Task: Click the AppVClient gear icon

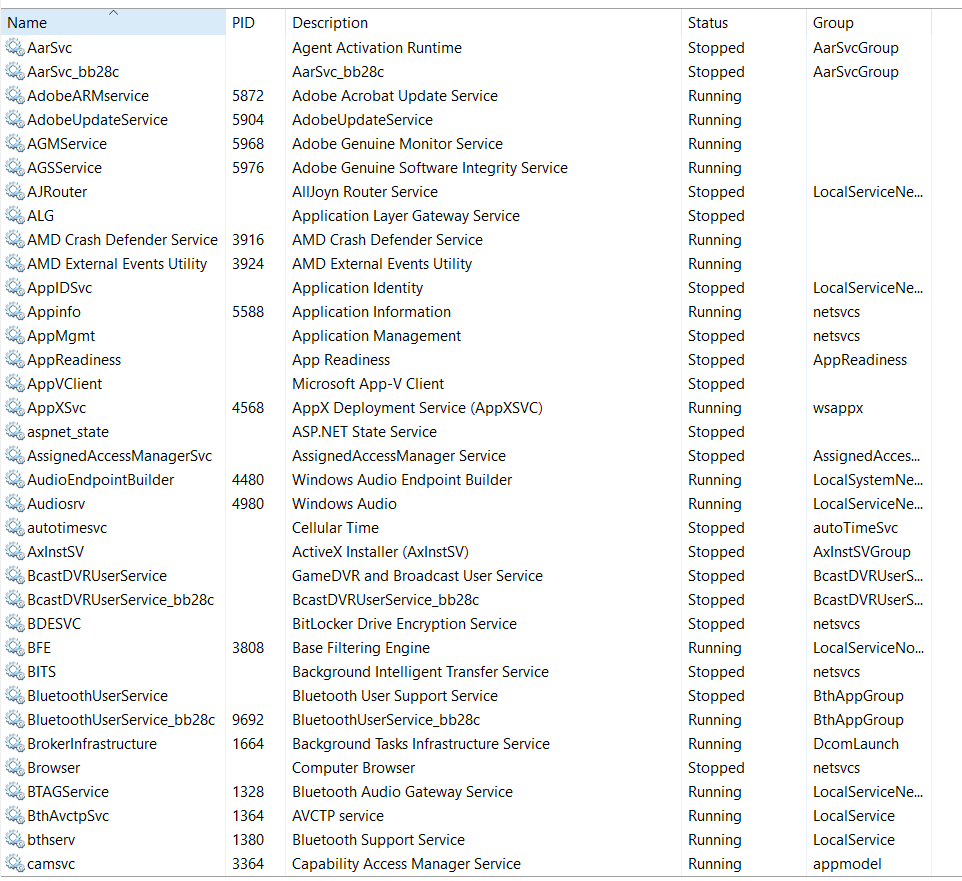Action: pos(15,383)
